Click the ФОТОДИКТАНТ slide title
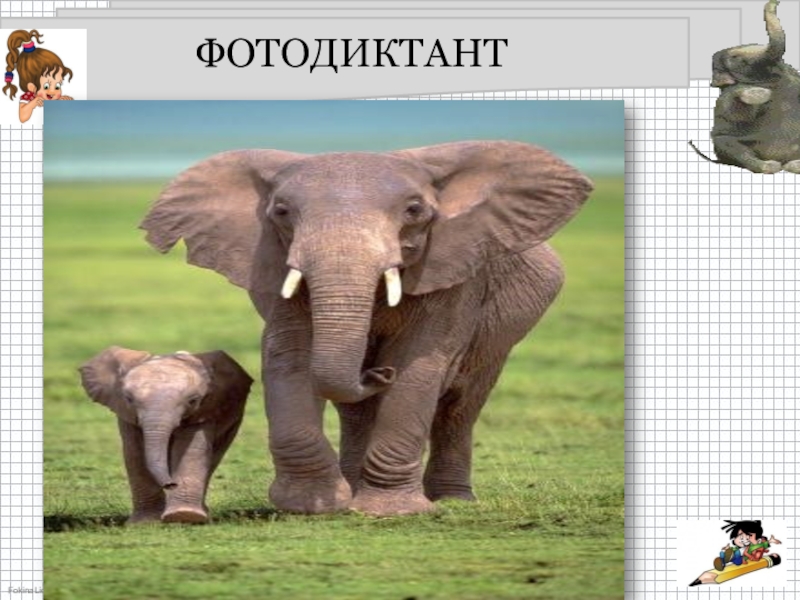This screenshot has height=600, width=800. [351, 53]
